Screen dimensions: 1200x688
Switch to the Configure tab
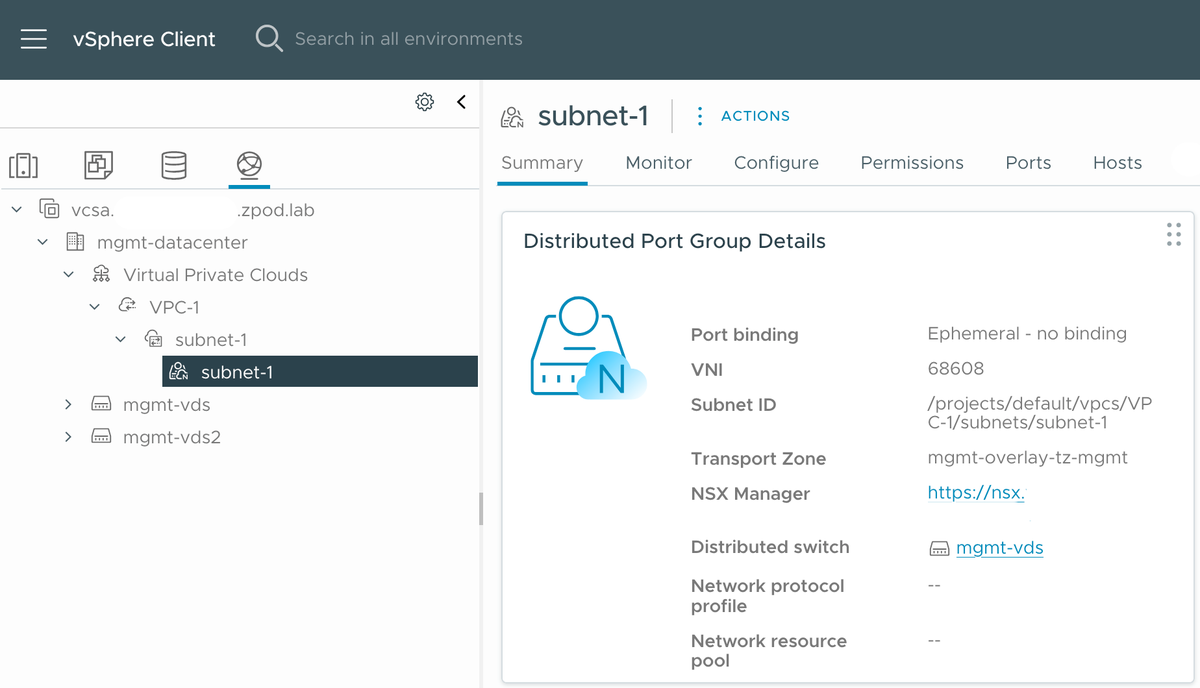[776, 163]
